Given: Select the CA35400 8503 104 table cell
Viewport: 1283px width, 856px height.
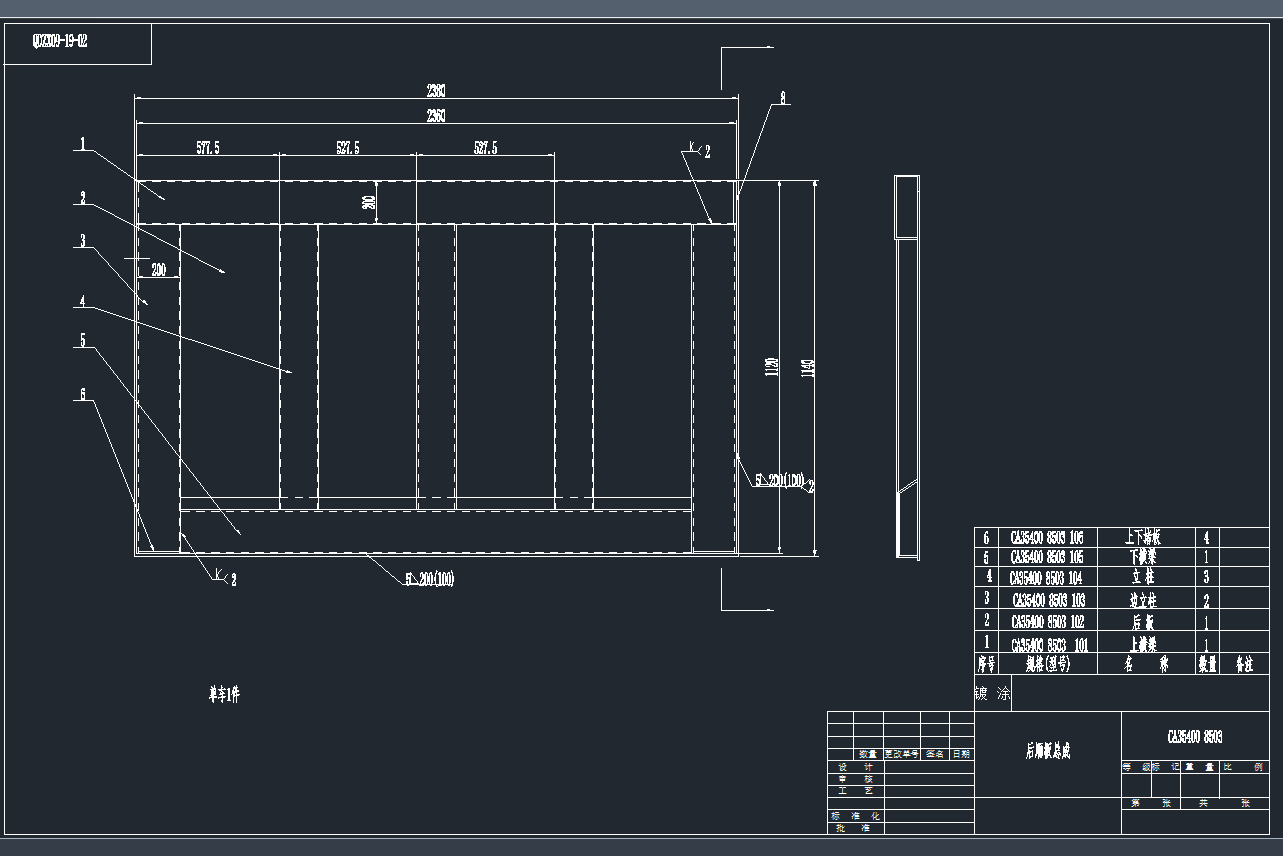Looking at the screenshot, I should [1046, 578].
